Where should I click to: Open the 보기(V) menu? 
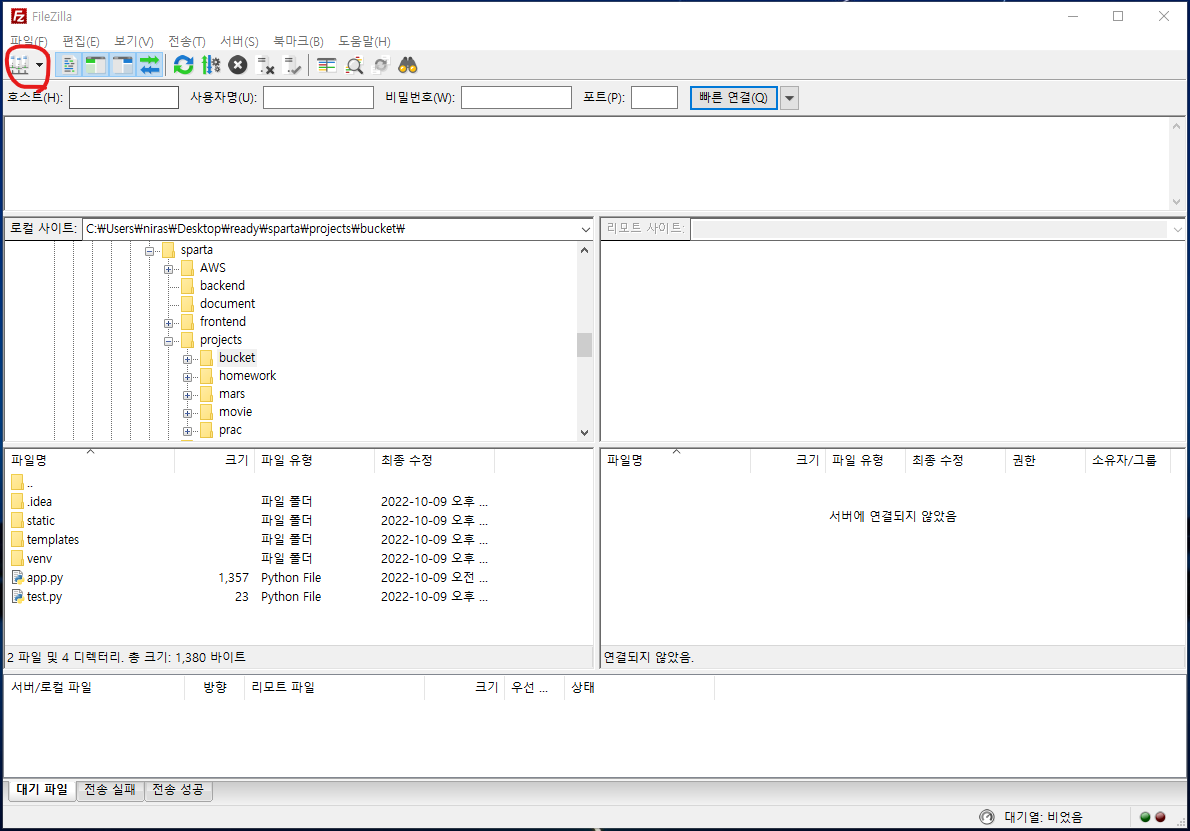(134, 41)
